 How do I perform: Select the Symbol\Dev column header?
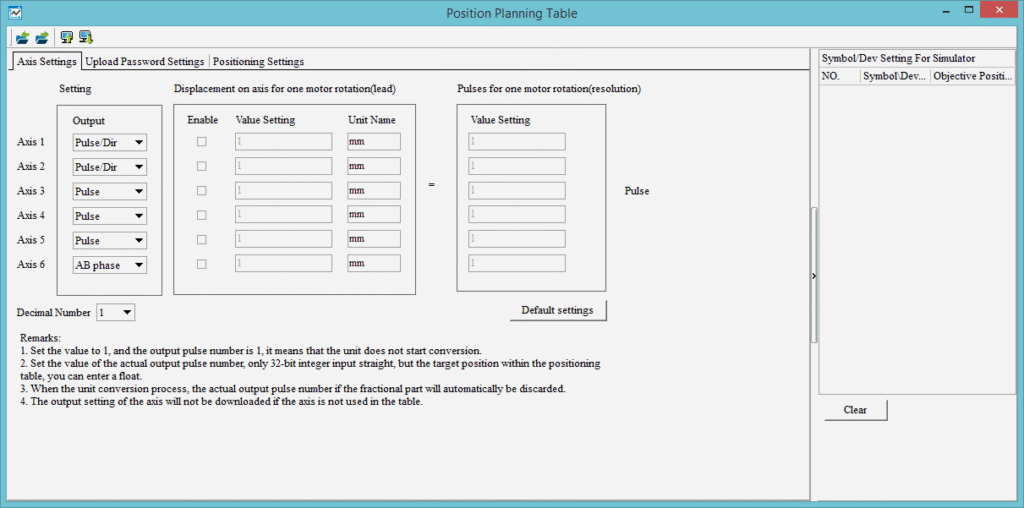click(x=894, y=76)
